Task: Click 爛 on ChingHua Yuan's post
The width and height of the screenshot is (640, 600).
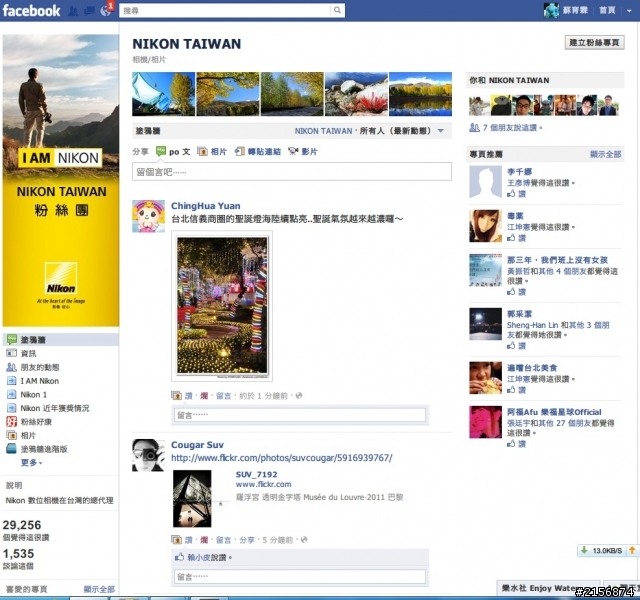Action: [x=204, y=396]
